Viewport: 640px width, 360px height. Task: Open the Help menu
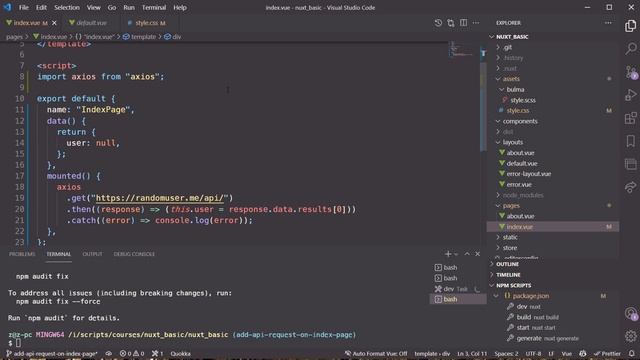tap(180, 7)
